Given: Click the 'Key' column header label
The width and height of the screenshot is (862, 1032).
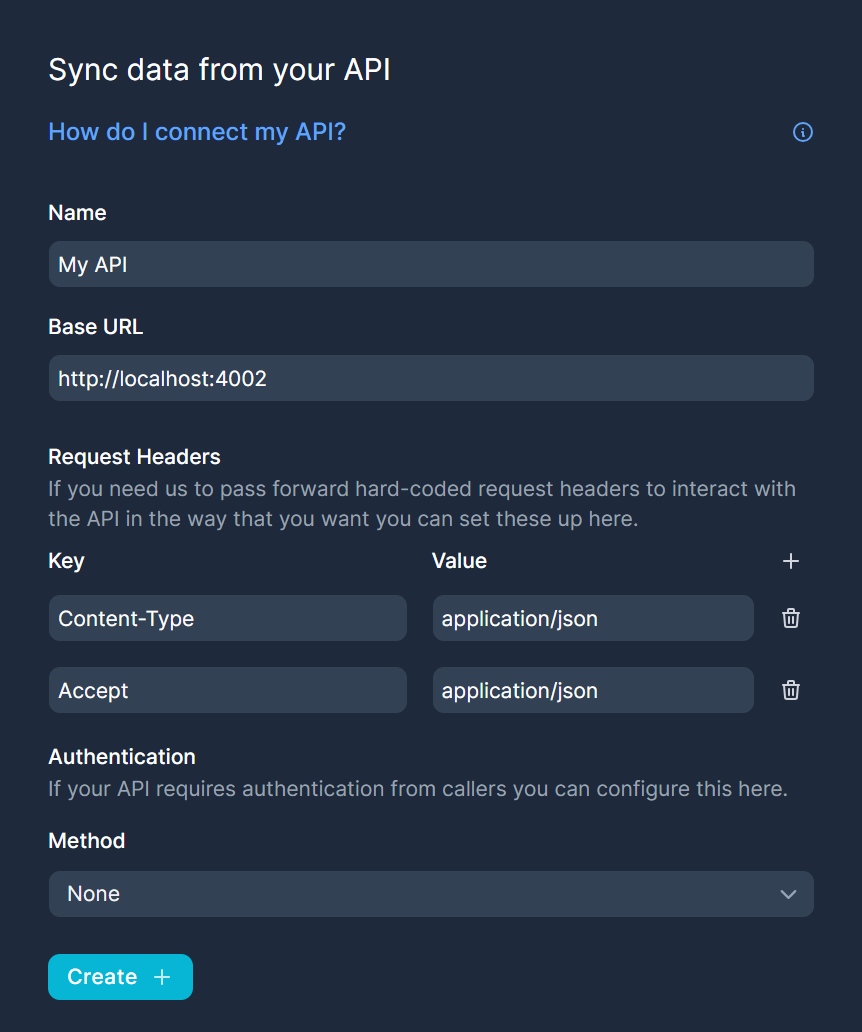Looking at the screenshot, I should (x=66, y=561).
